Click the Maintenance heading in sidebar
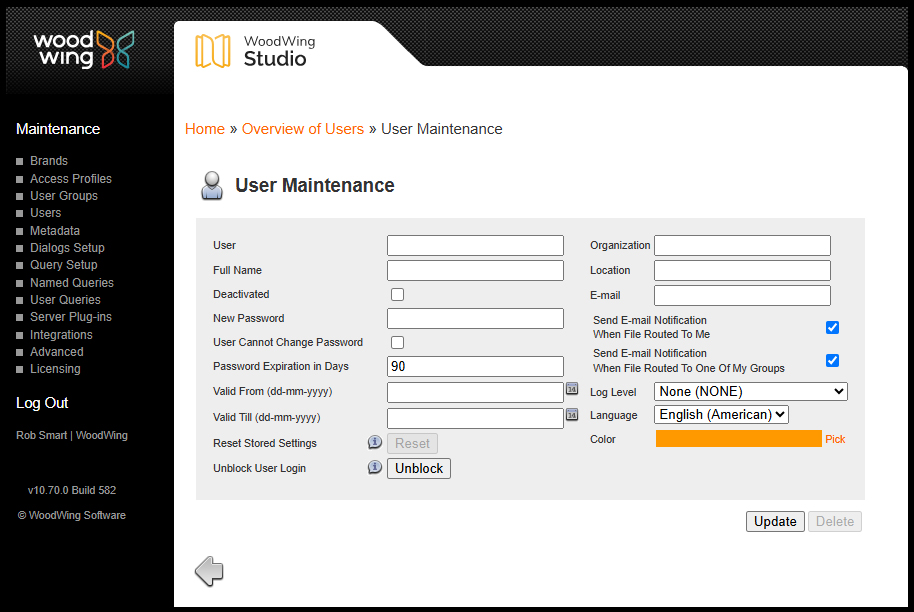 point(58,129)
